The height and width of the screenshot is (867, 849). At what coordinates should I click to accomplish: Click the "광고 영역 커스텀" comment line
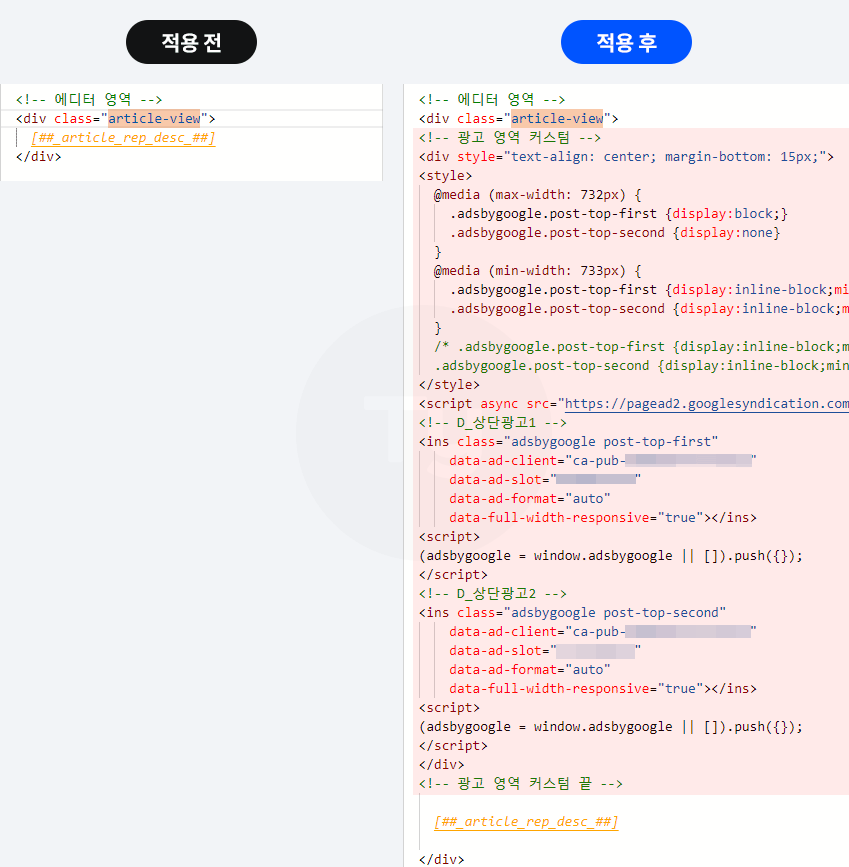(507, 137)
